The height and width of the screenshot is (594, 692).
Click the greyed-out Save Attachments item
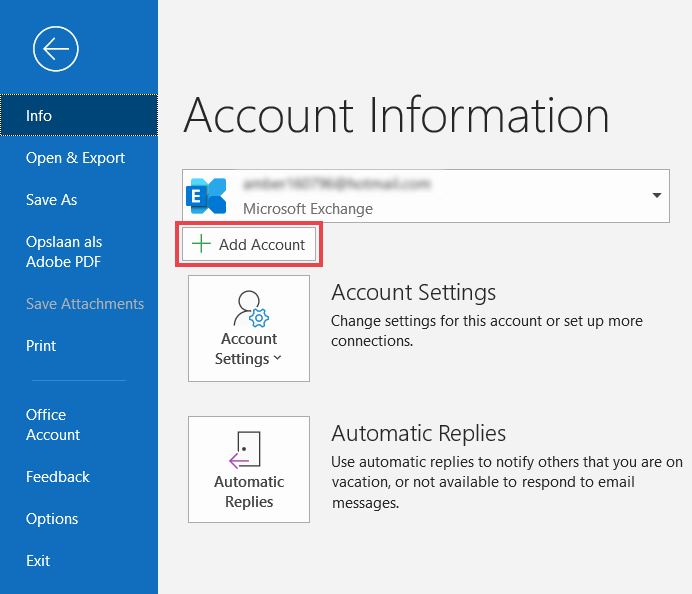click(x=85, y=304)
